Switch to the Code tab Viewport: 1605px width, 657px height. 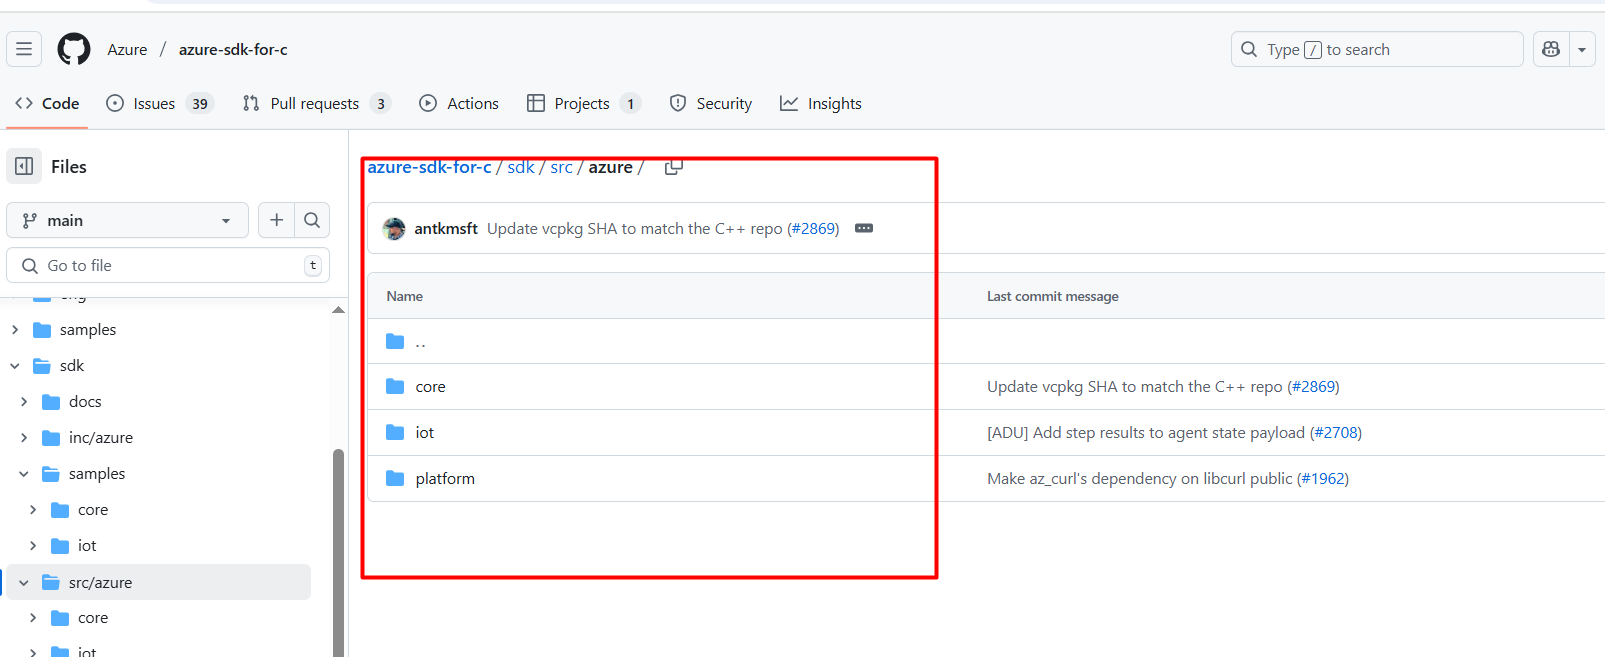(47, 103)
